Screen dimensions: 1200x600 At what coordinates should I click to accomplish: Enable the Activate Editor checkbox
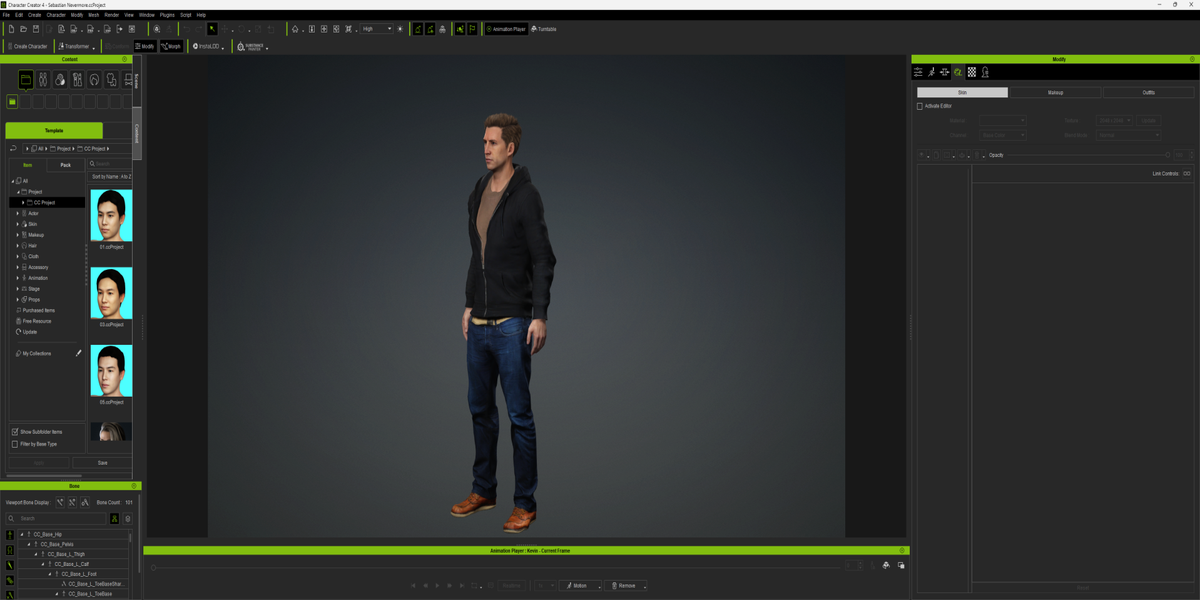click(x=920, y=106)
